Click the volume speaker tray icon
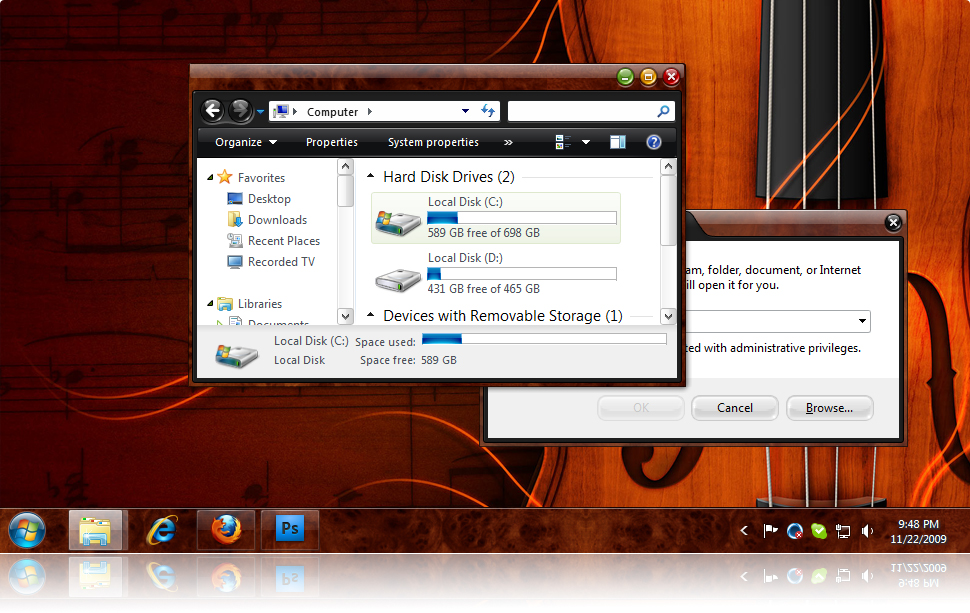The width and height of the screenshot is (970, 613). [x=867, y=531]
